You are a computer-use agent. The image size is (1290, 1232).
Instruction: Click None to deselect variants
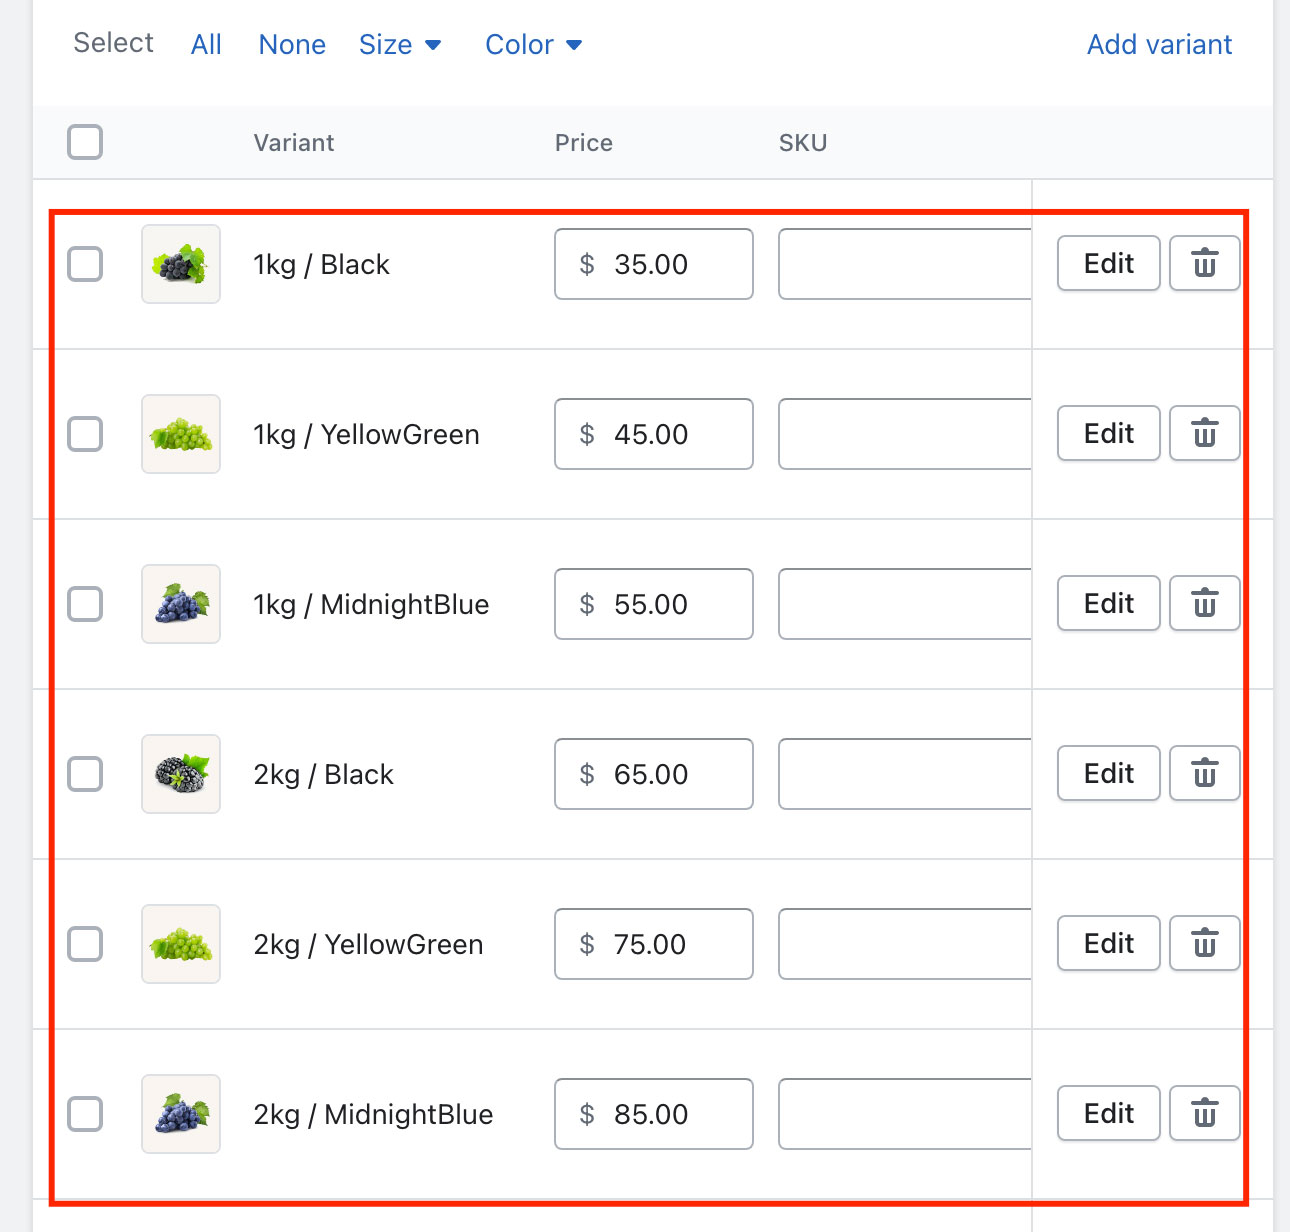[292, 45]
